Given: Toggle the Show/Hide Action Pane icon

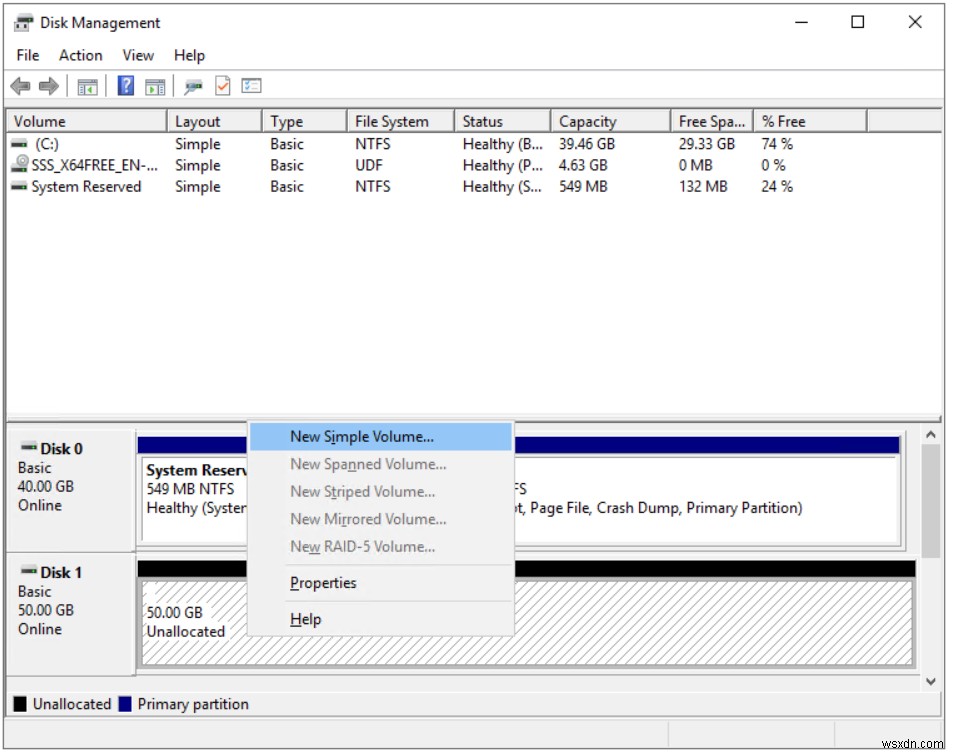Looking at the screenshot, I should click(x=153, y=85).
